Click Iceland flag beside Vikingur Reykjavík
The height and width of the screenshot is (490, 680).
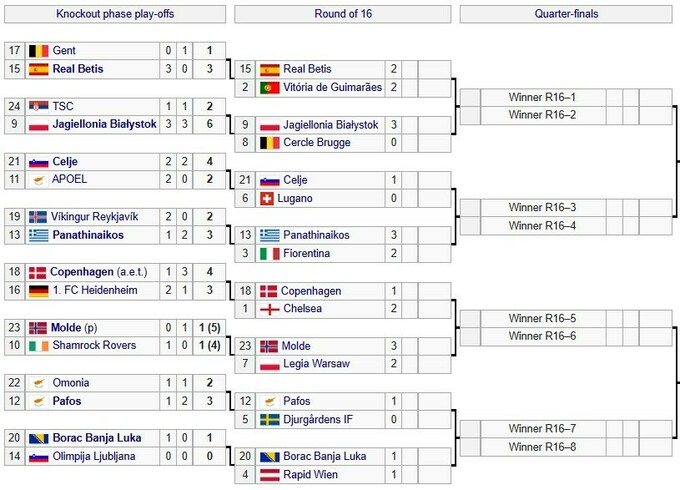tap(38, 217)
